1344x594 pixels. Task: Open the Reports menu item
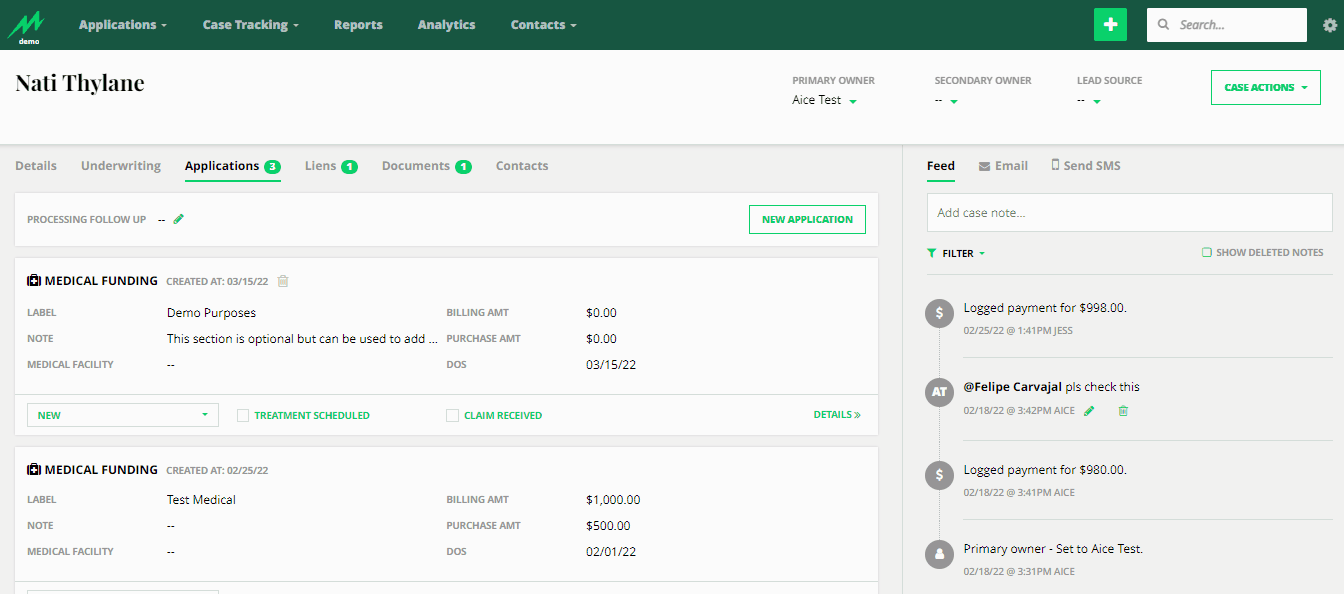click(x=358, y=25)
